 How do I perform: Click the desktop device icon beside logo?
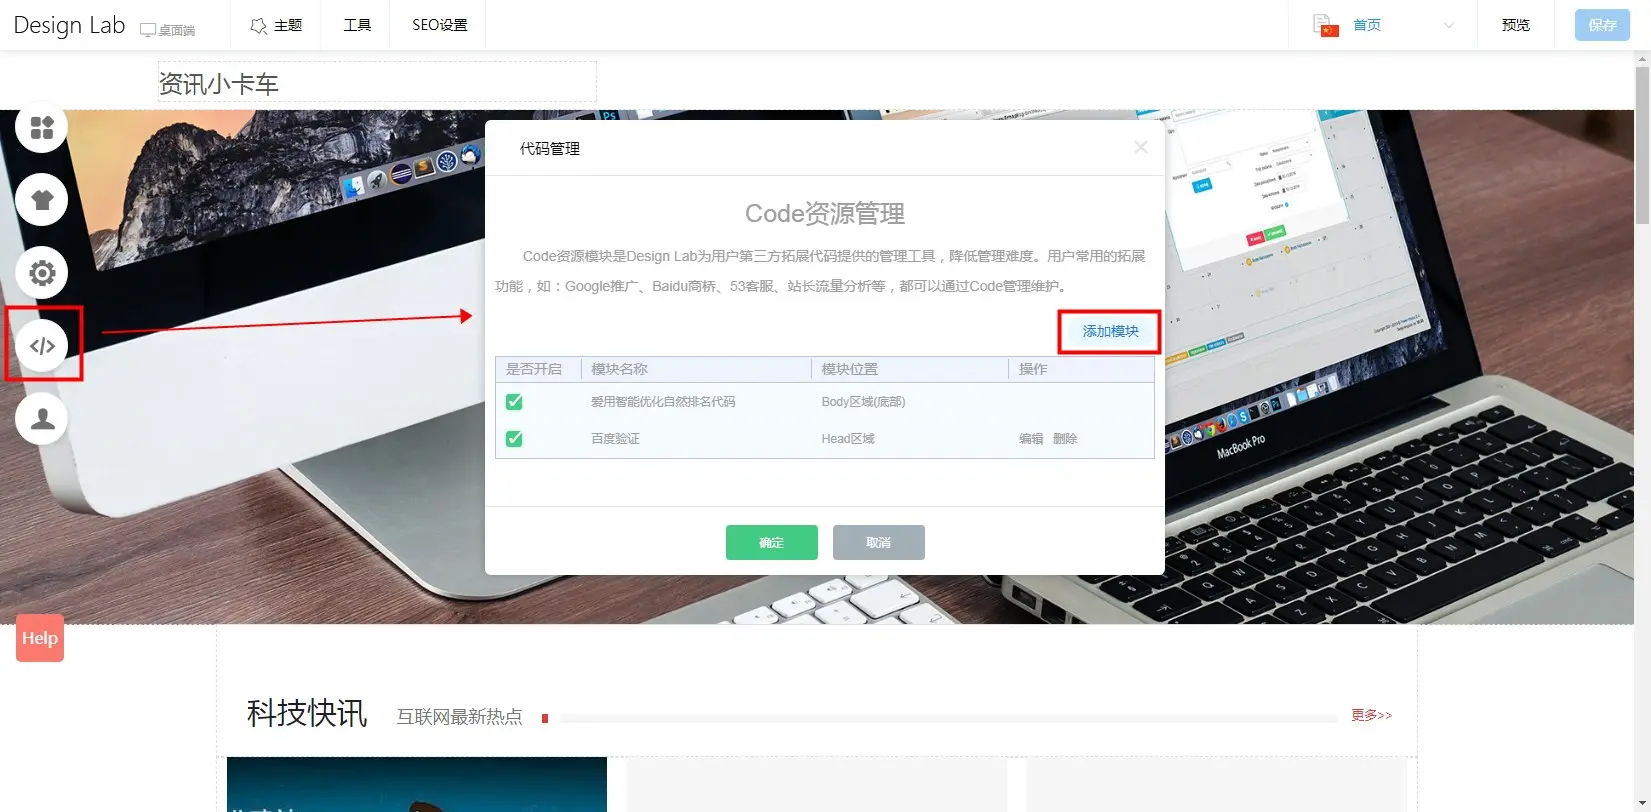[x=148, y=30]
